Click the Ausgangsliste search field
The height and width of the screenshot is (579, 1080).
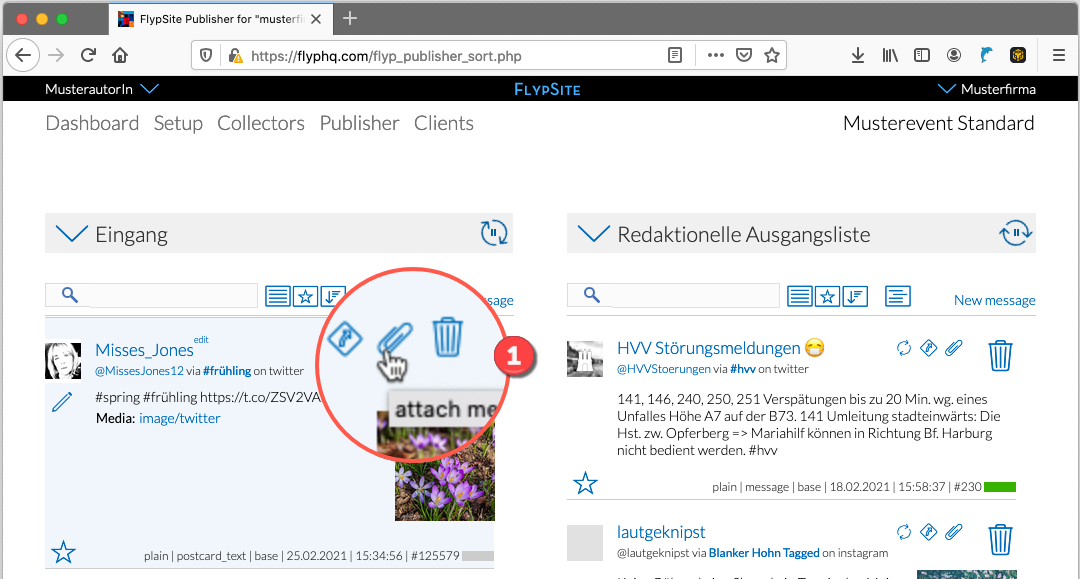[x=674, y=295]
